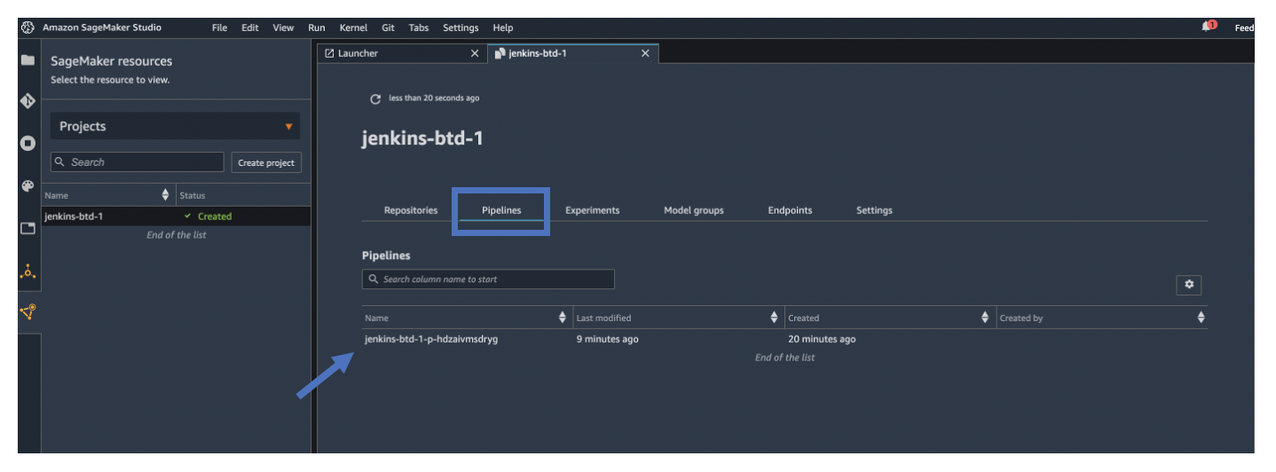Open the SageMaker JumpStart sidebar icon
The image size is (1276, 472).
click(x=28, y=270)
